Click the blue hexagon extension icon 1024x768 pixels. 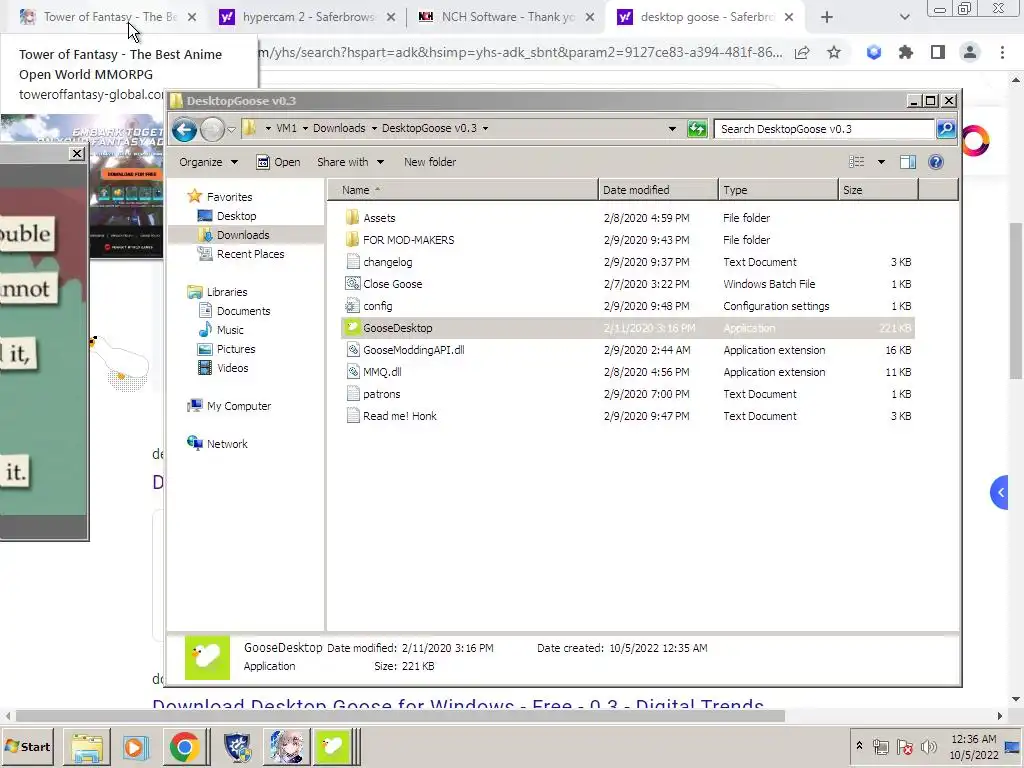(874, 52)
